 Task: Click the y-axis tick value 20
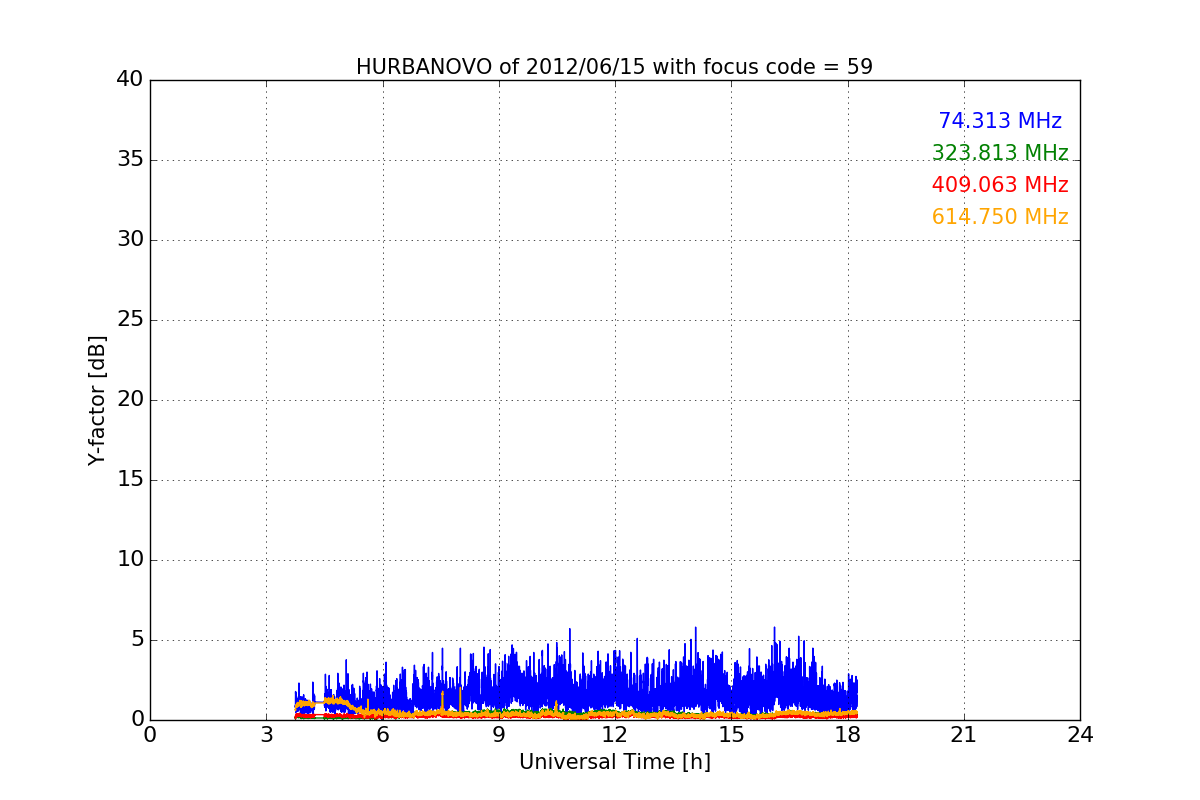[130, 400]
